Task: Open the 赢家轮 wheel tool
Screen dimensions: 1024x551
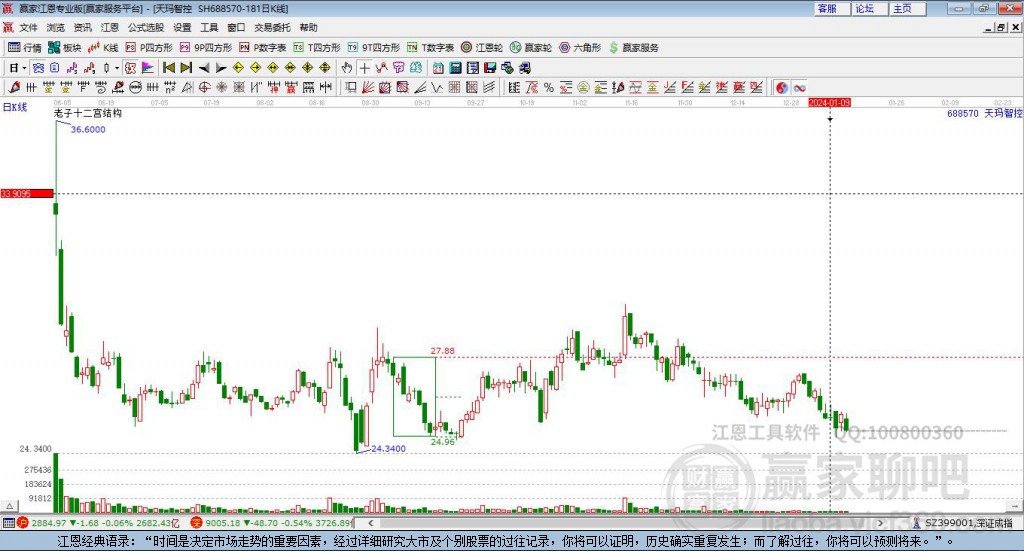Action: (x=531, y=48)
